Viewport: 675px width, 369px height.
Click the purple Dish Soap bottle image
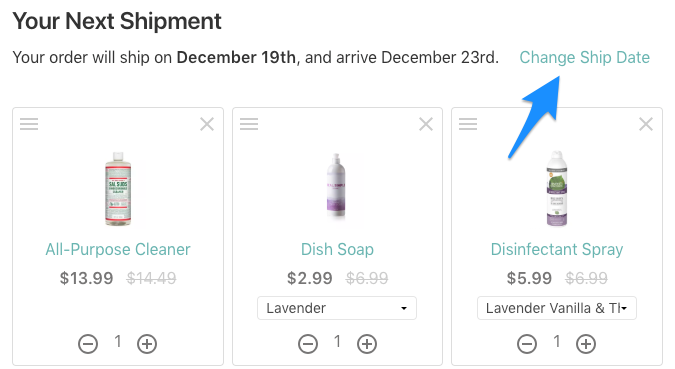[337, 186]
